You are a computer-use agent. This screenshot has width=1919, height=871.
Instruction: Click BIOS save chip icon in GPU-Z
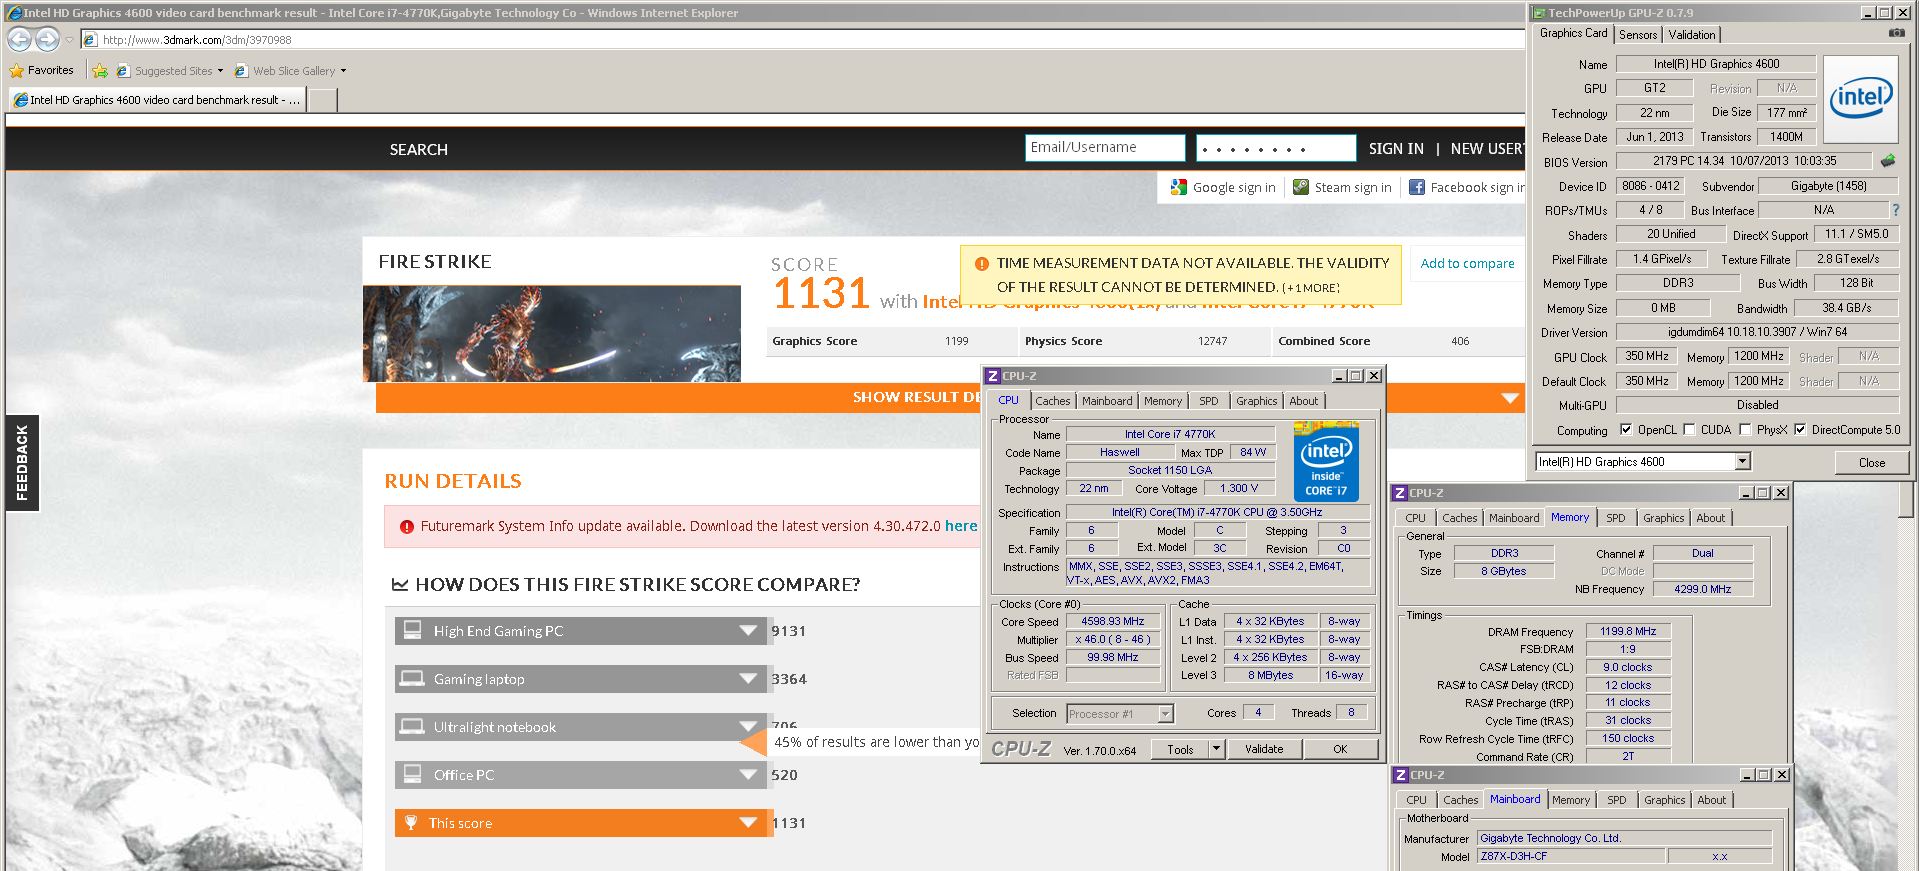click(1887, 160)
